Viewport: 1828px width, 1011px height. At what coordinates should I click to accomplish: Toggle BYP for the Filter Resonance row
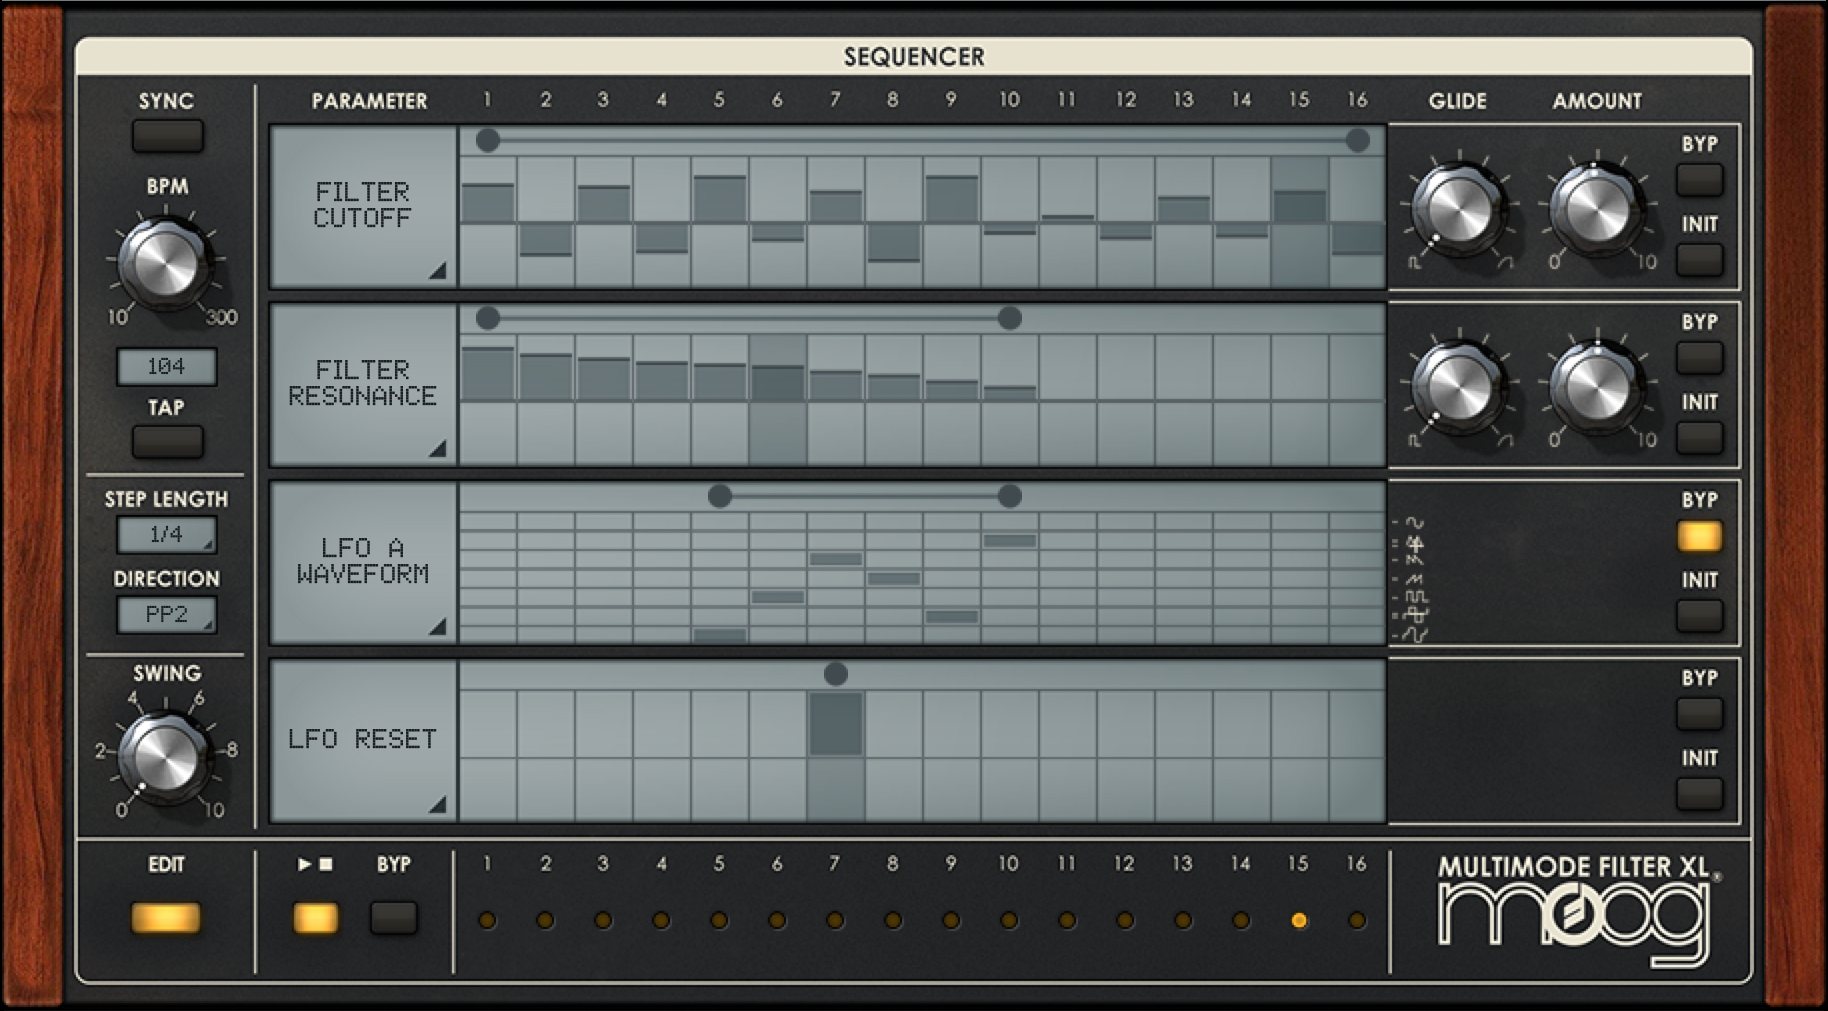click(x=1699, y=358)
